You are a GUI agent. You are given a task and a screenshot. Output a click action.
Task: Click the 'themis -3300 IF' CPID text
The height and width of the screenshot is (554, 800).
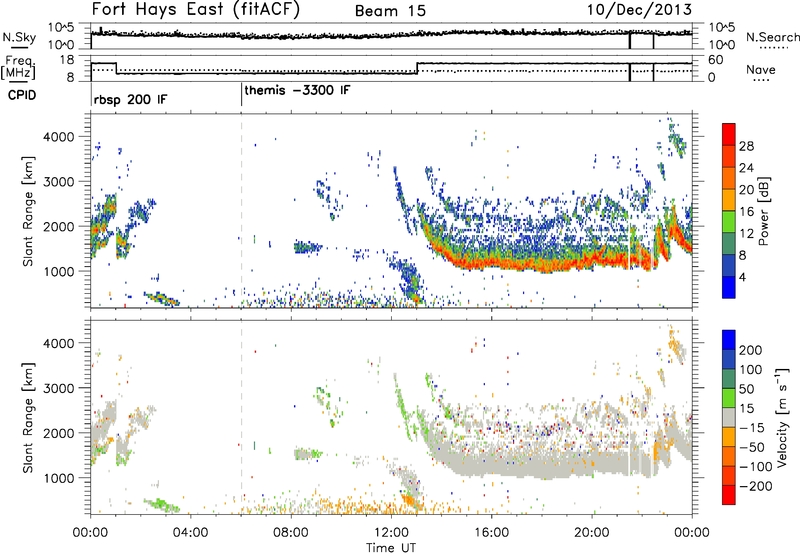click(x=297, y=90)
